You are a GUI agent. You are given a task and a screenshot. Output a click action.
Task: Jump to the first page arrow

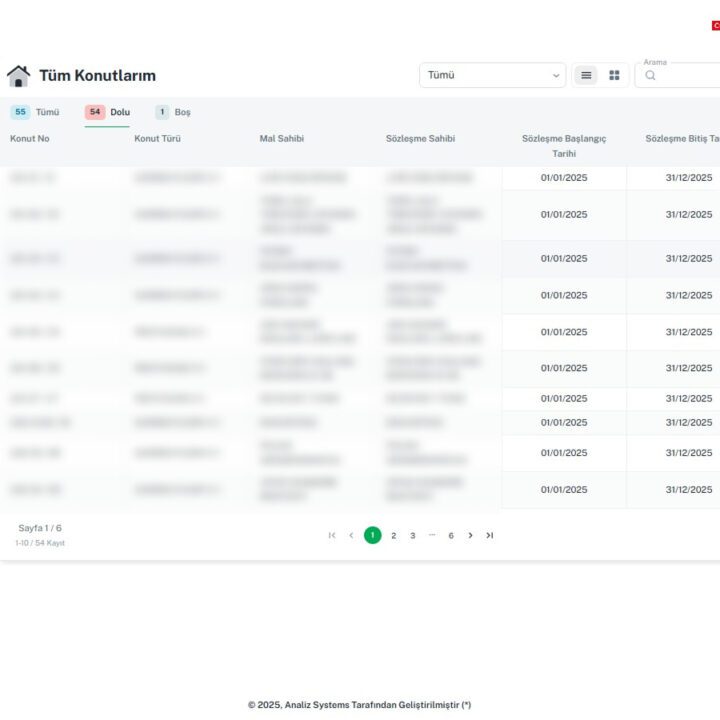[332, 536]
